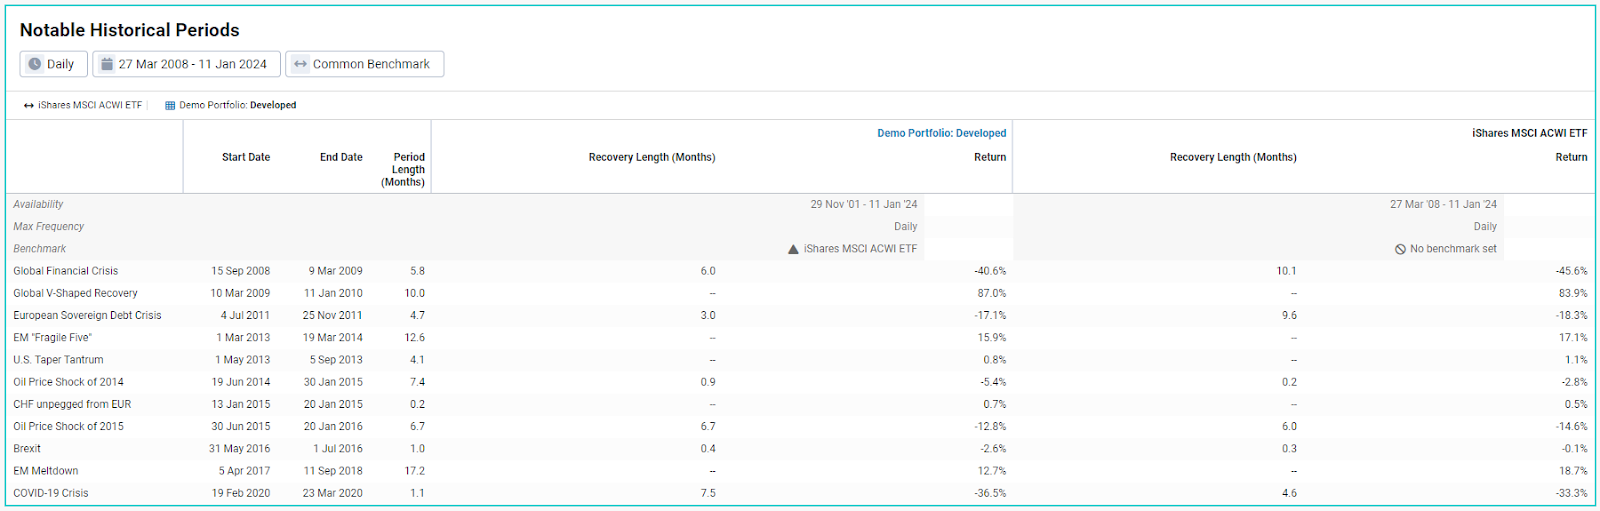The width and height of the screenshot is (1600, 511).
Task: Sort by End Date column header
Action: coord(341,157)
